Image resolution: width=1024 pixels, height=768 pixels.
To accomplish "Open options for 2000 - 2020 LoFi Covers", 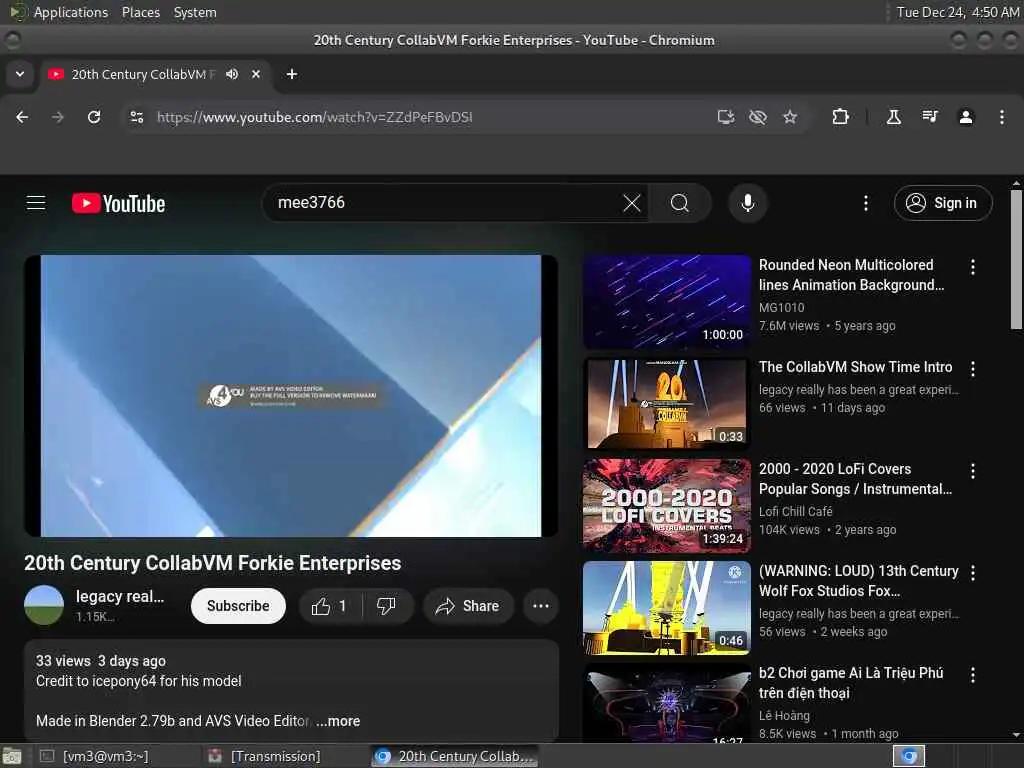I will point(973,471).
